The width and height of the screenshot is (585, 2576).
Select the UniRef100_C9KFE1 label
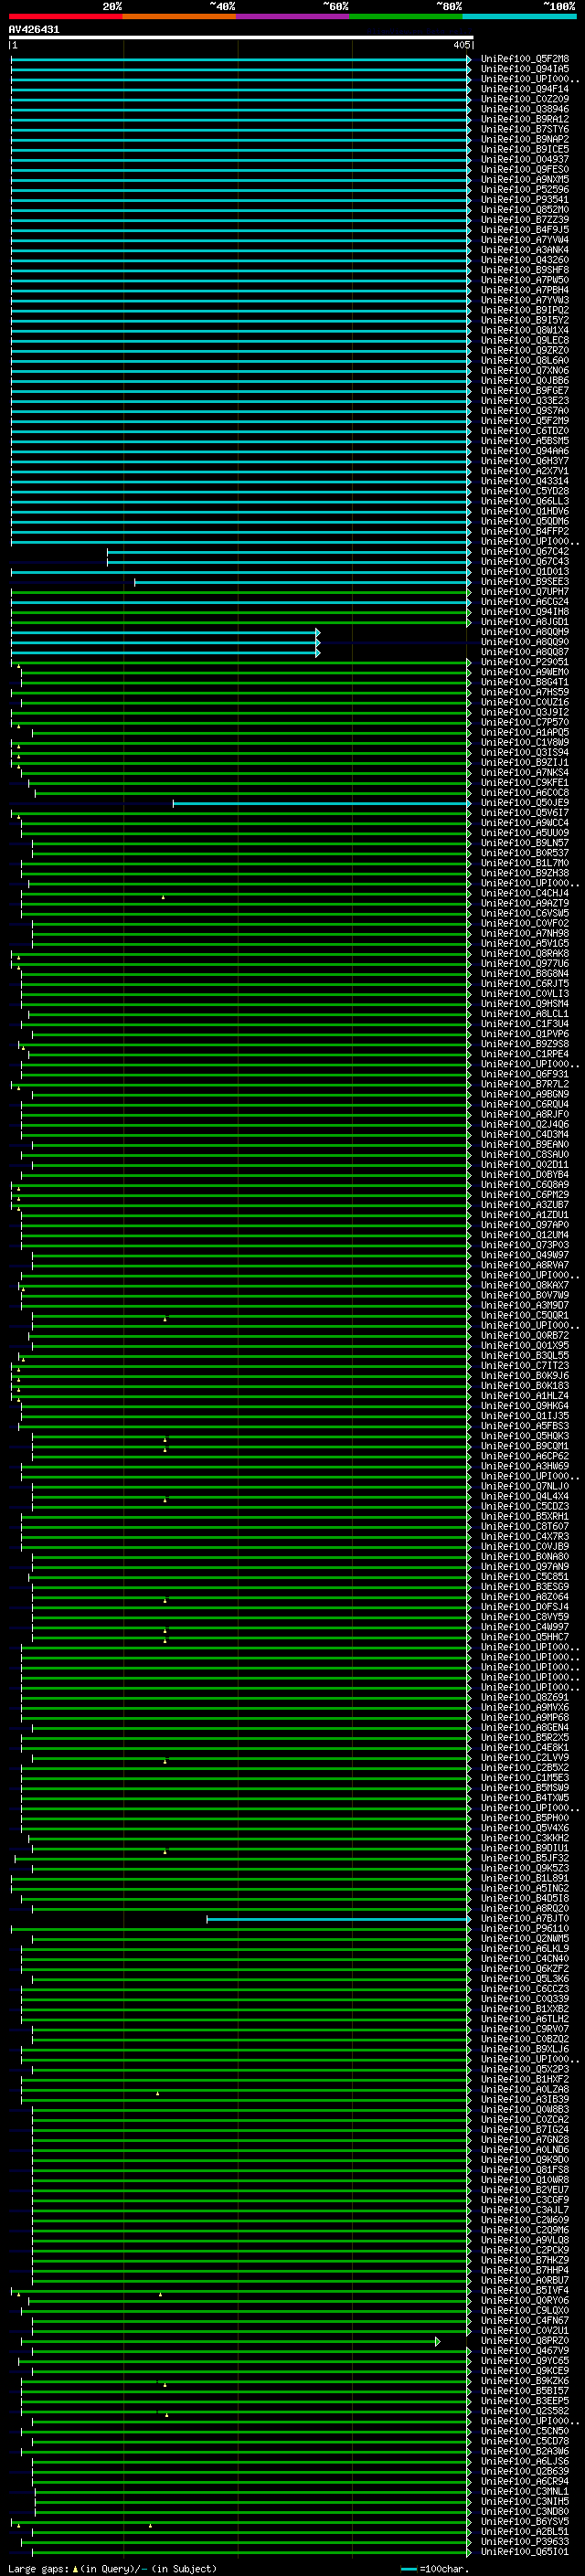tap(525, 783)
